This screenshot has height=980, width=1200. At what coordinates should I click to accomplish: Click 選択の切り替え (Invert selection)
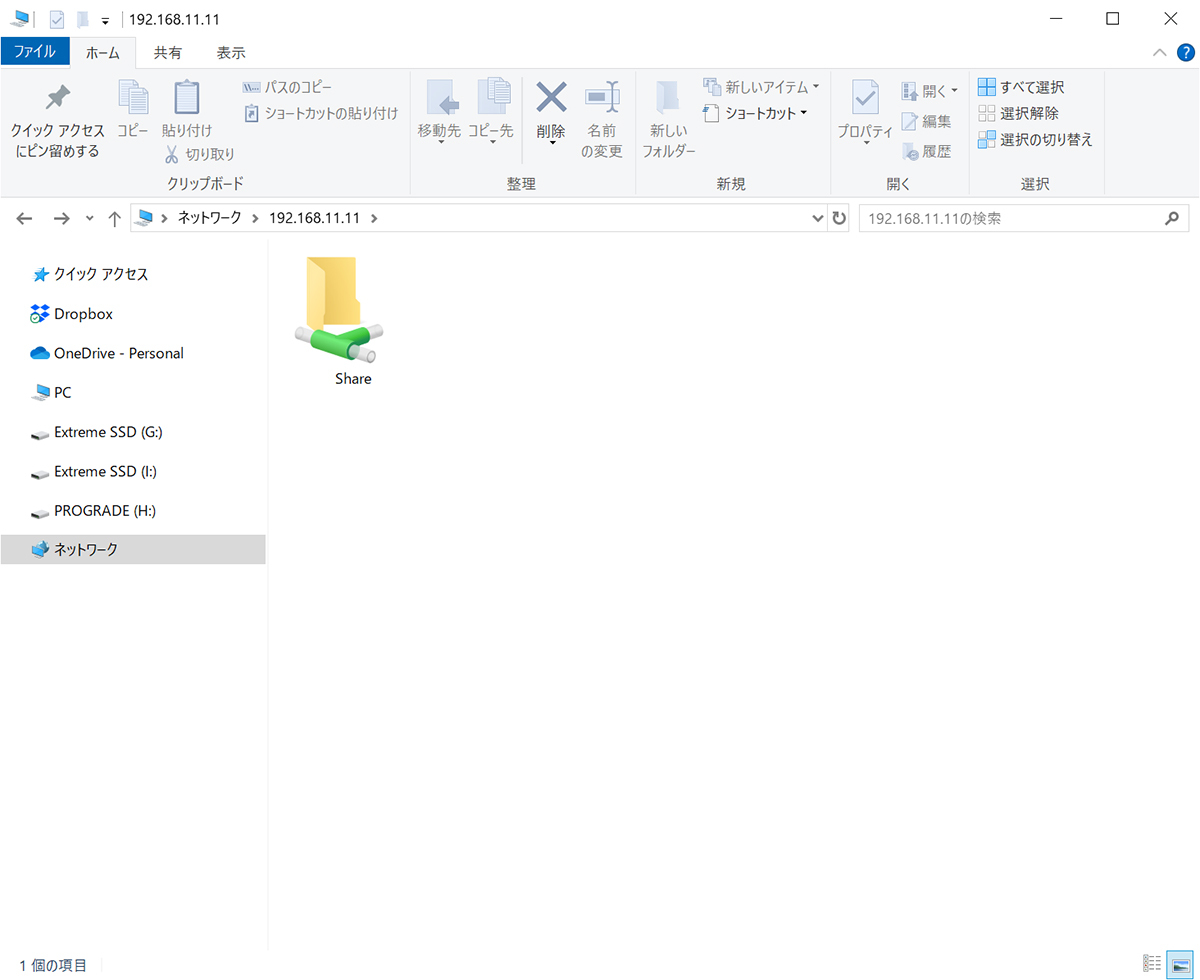point(1035,139)
